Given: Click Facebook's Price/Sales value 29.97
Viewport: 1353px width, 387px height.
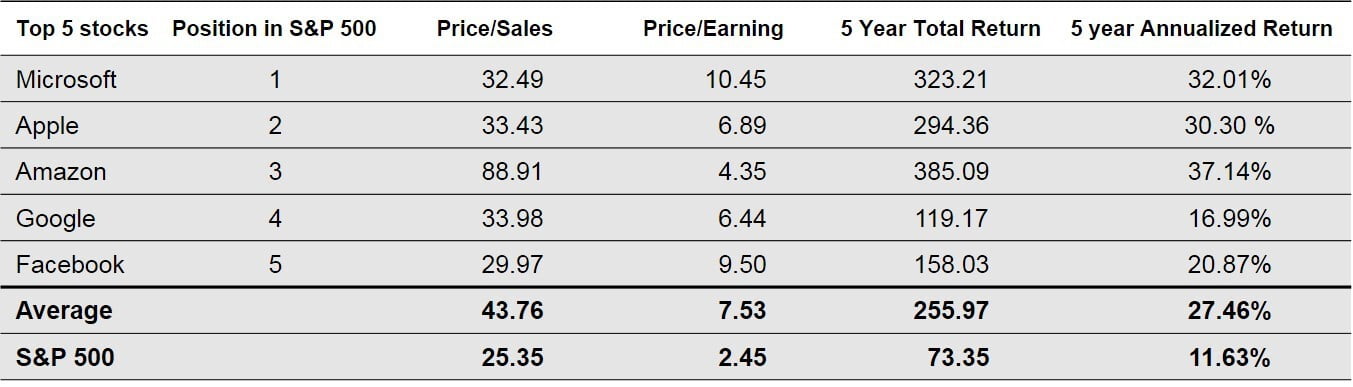Looking at the screenshot, I should [512, 264].
